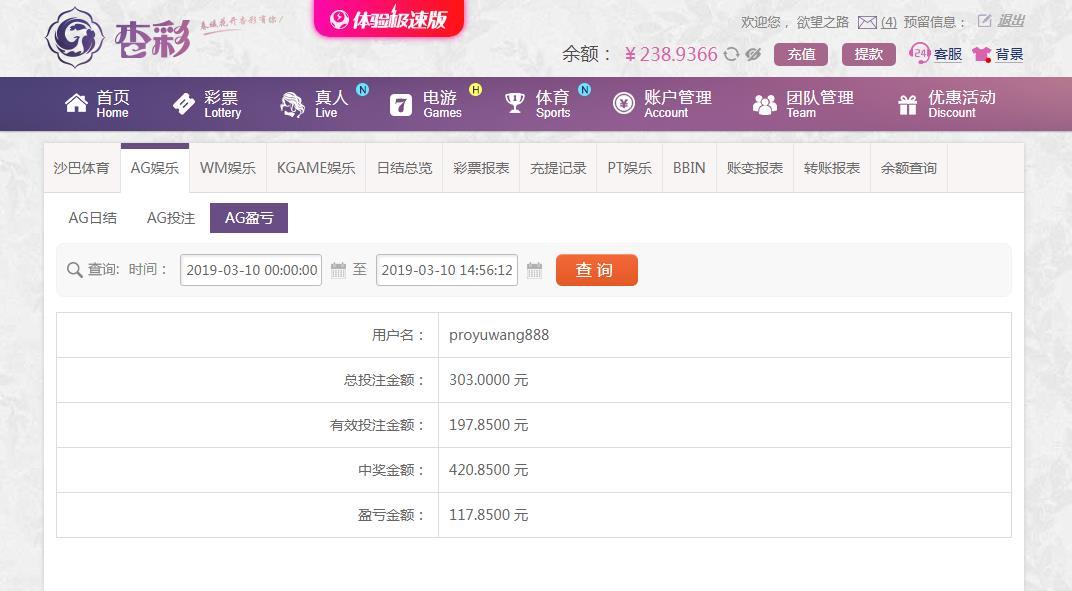This screenshot has height=591, width=1072.
Task: Switch to the WM娱乐 tab
Action: [x=228, y=168]
